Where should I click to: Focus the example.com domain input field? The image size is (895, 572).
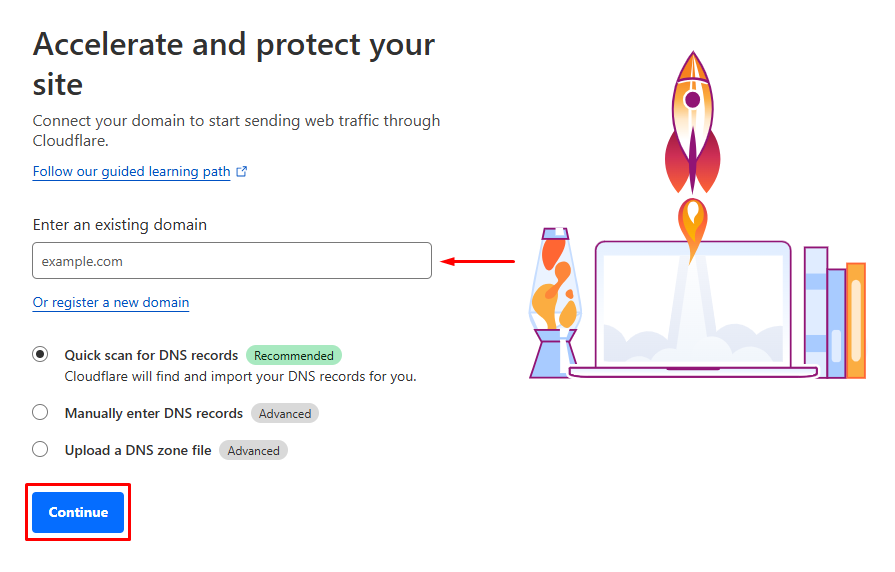(x=232, y=261)
